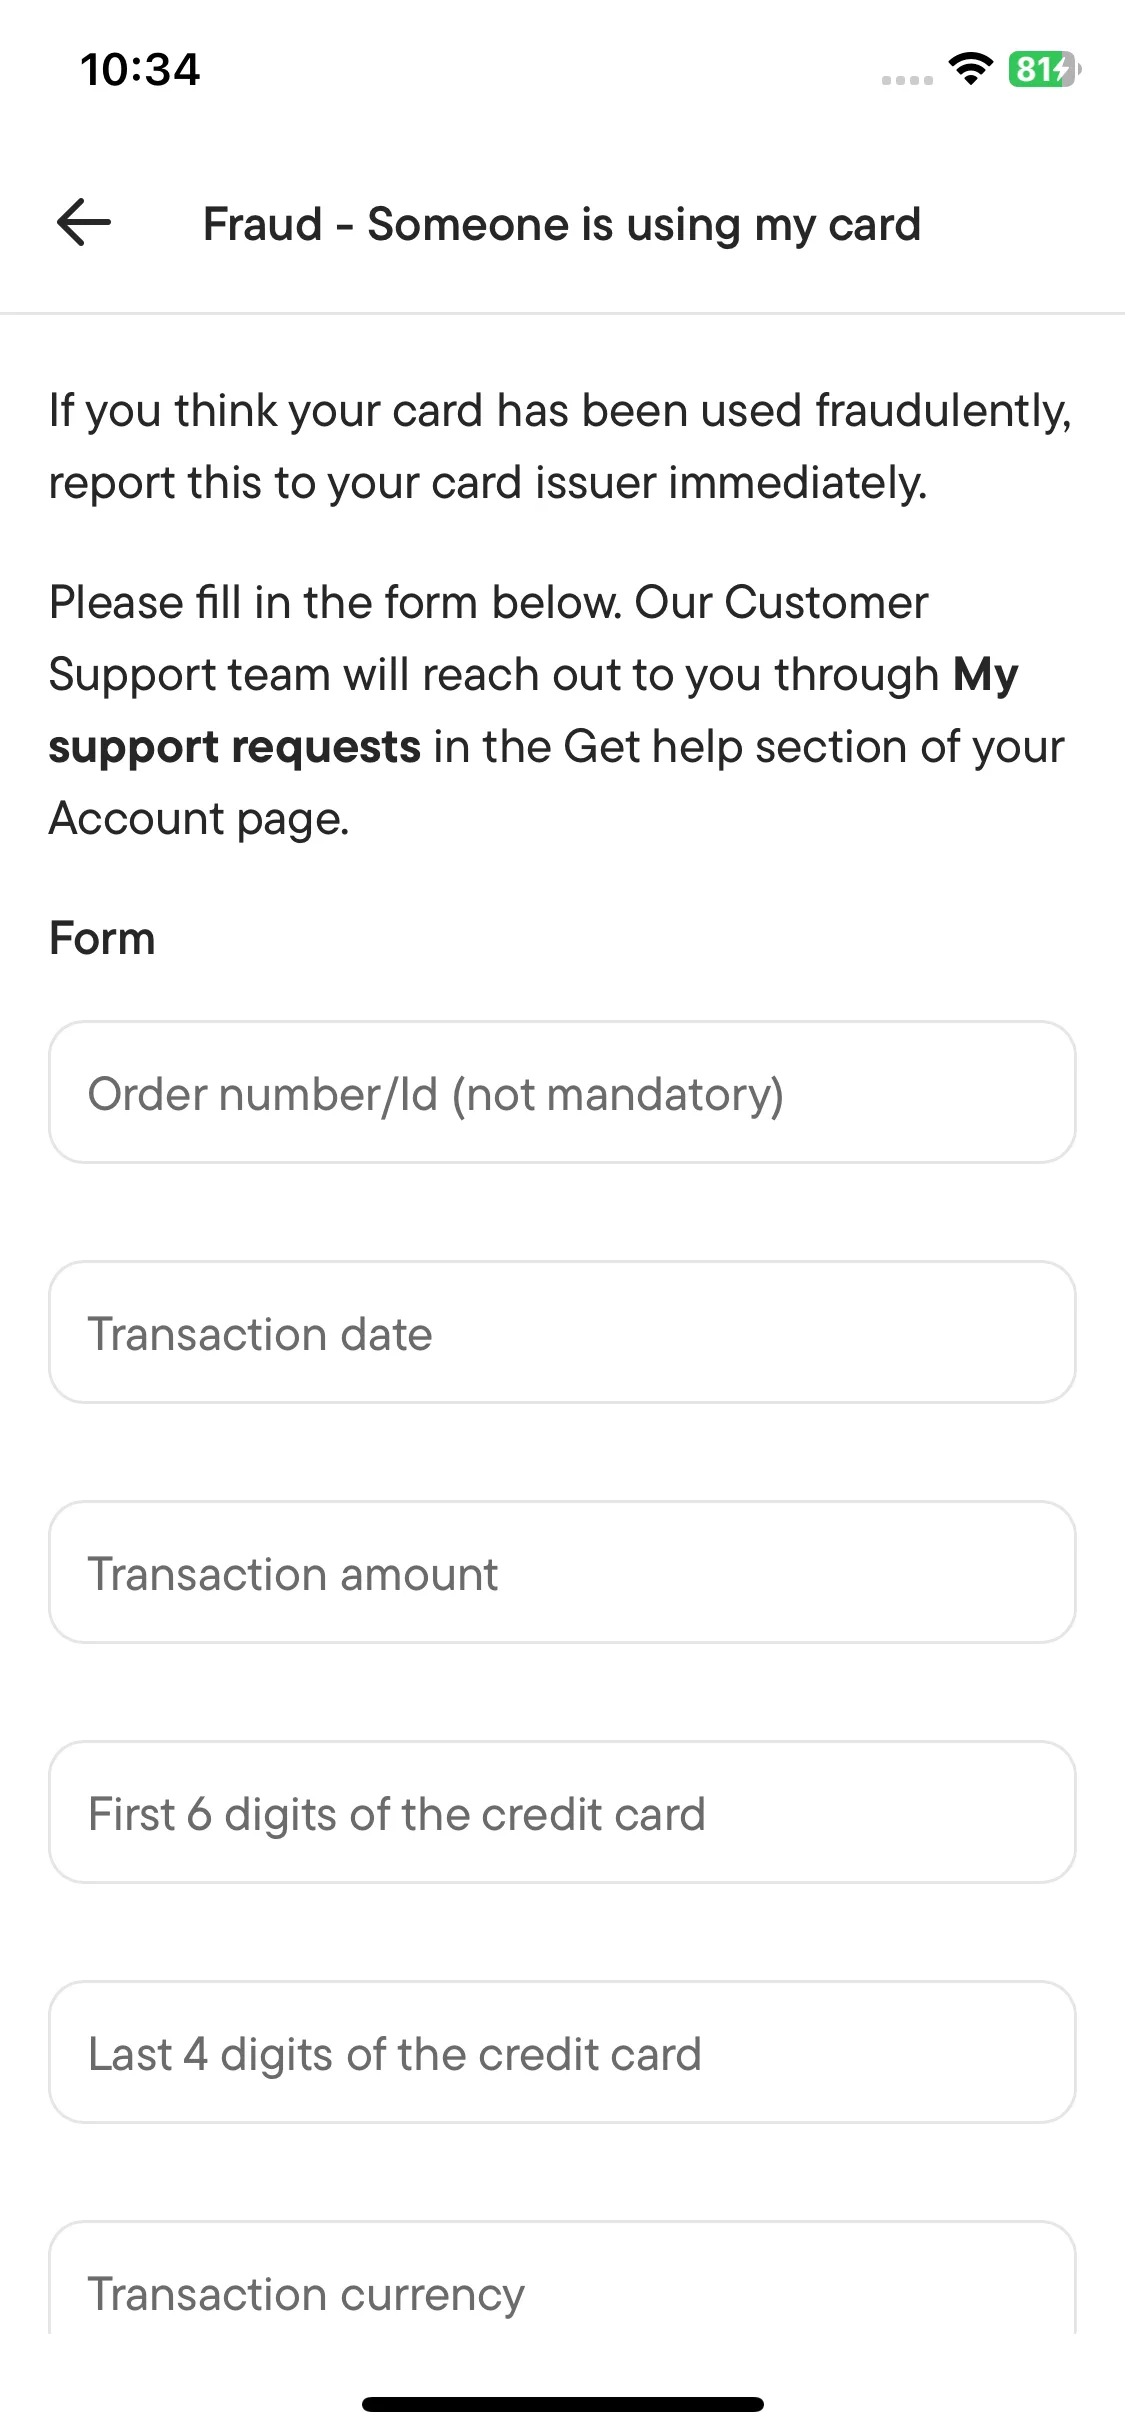Tap the cellular signal dots
Image resolution: width=1125 pixels, height=2436 pixels.
coord(907,80)
